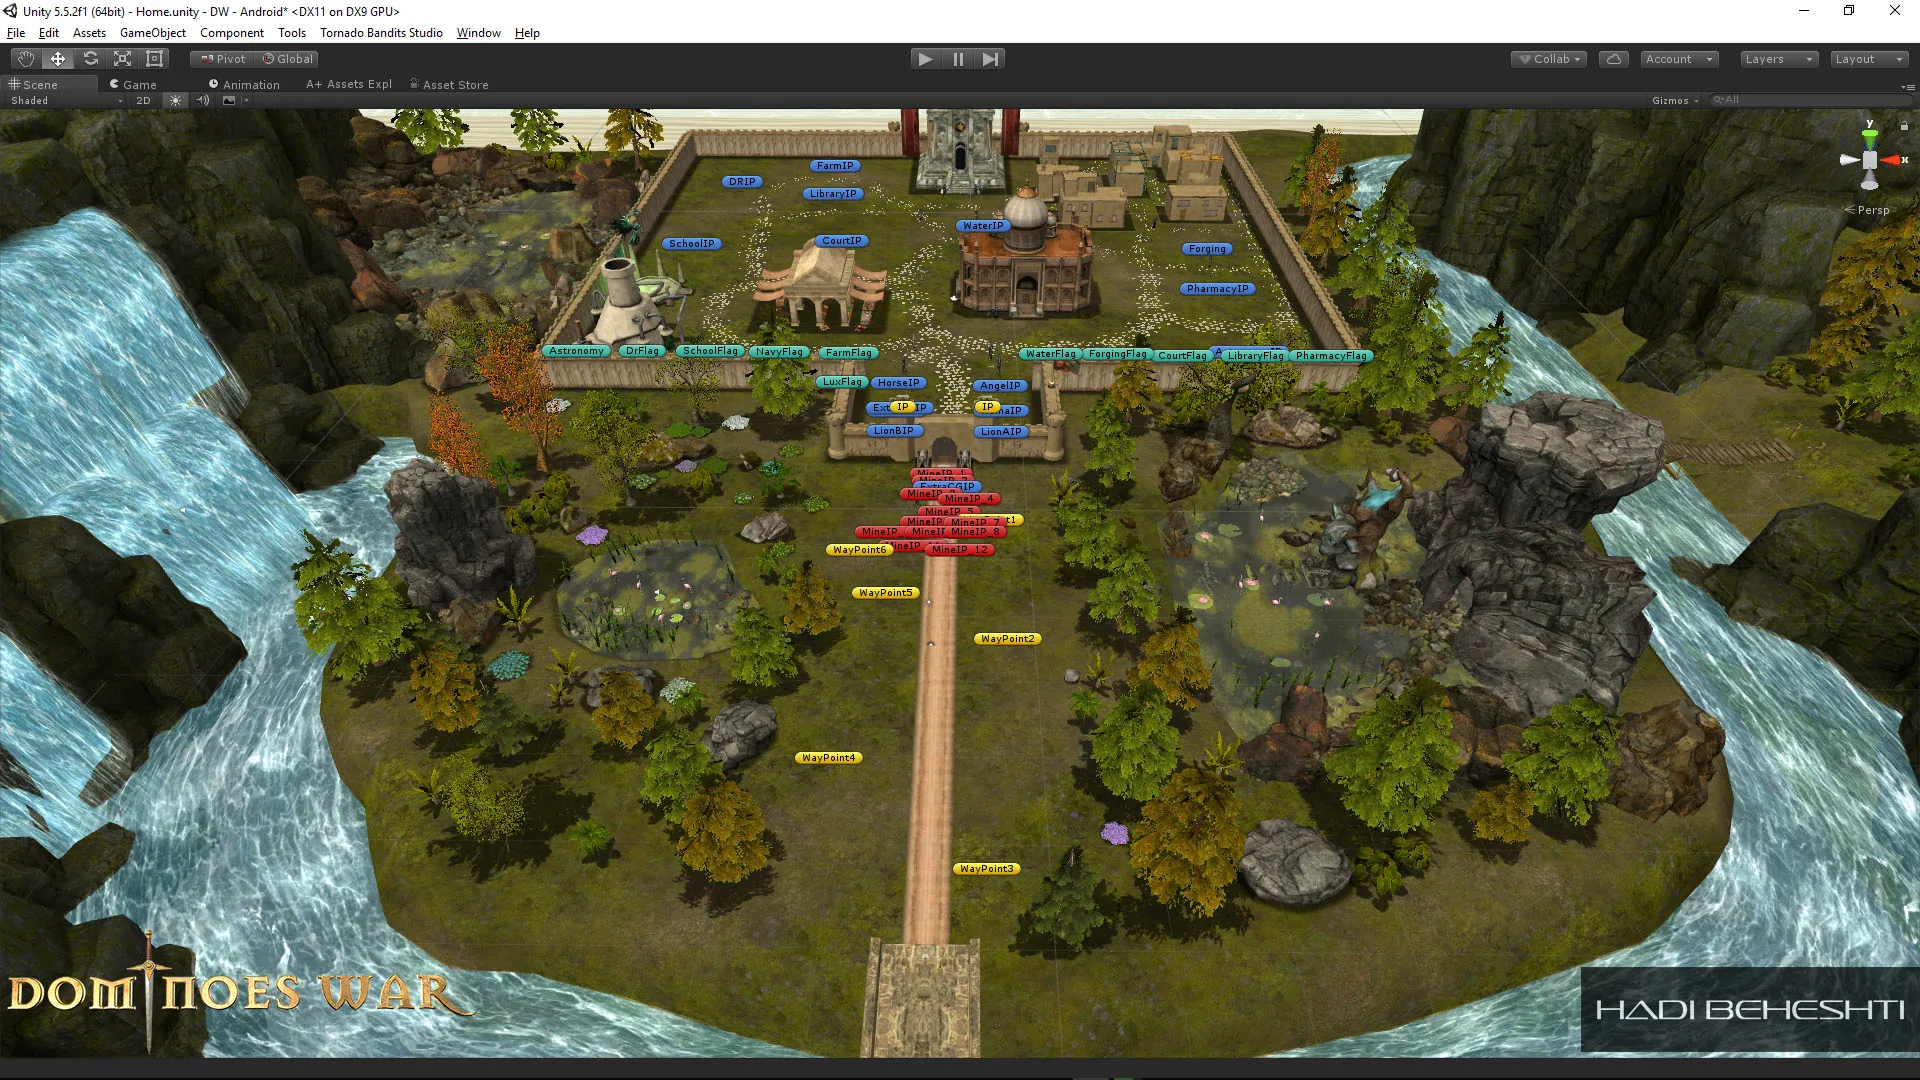The image size is (1920, 1080).
Task: Toggle the skybox effects image icon
Action: click(229, 100)
